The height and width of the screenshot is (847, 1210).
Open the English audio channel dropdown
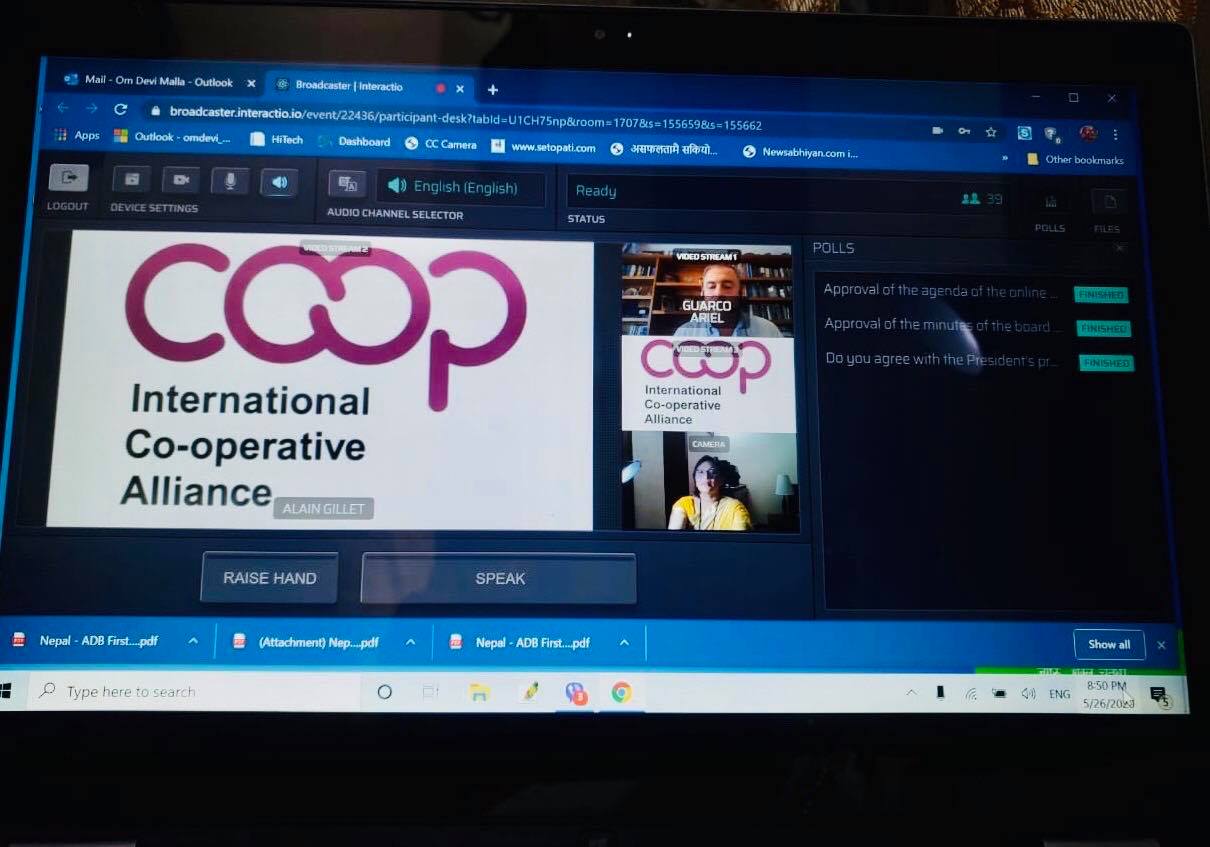pos(461,187)
